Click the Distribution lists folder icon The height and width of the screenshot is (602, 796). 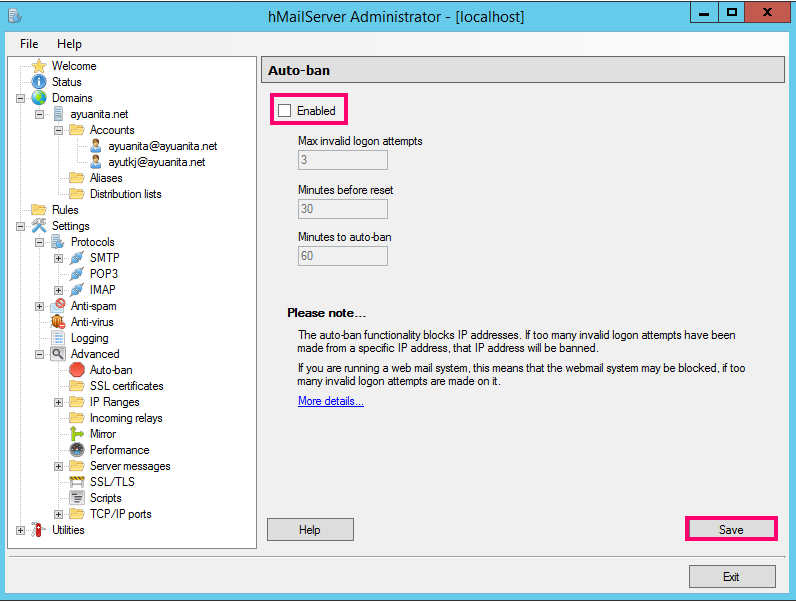pyautogui.click(x=77, y=194)
